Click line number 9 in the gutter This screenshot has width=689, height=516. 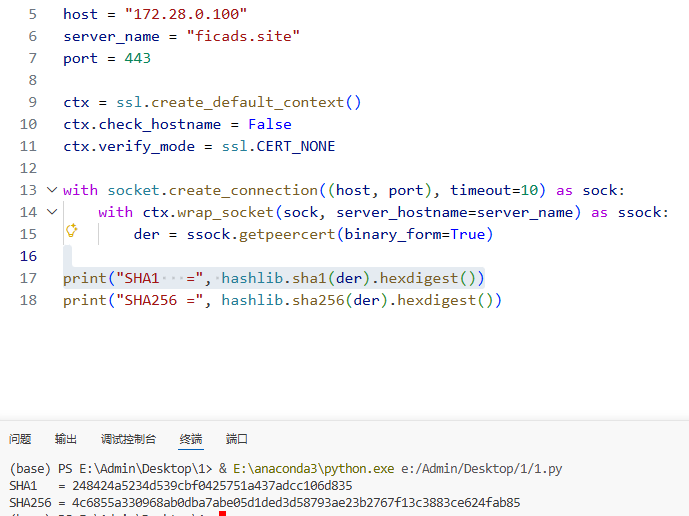pyautogui.click(x=33, y=102)
